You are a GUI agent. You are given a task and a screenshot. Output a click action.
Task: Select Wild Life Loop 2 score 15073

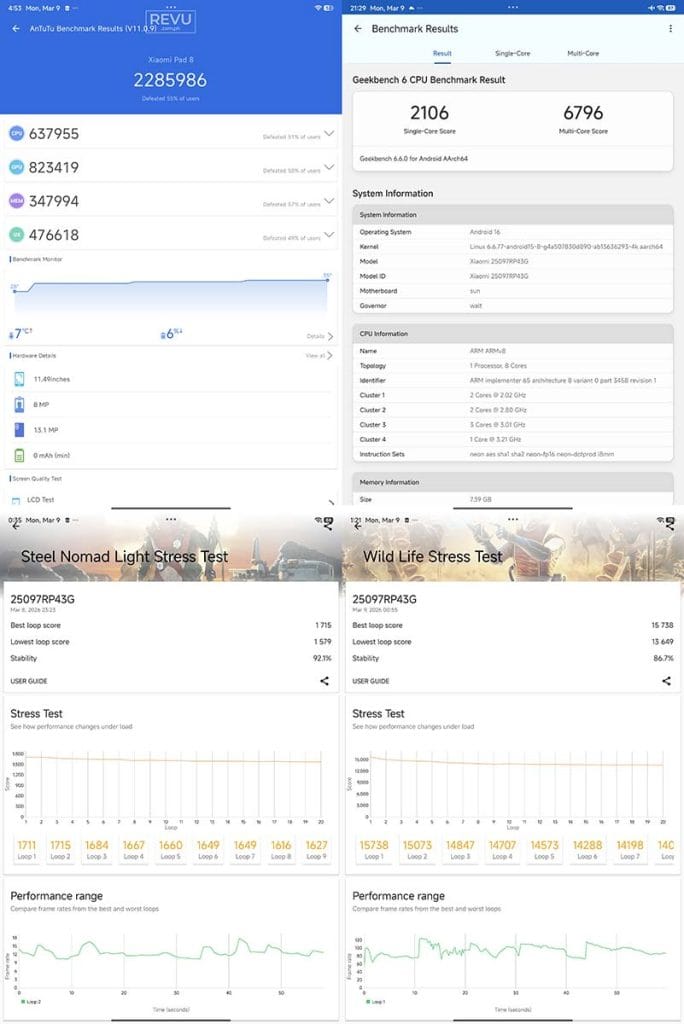pyautogui.click(x=417, y=849)
